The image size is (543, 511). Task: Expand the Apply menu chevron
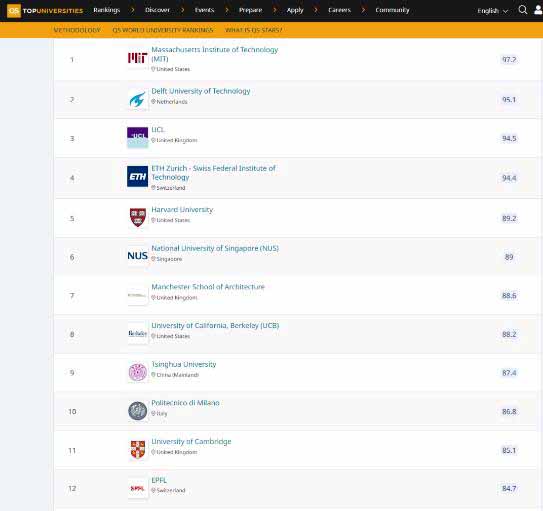(x=316, y=10)
